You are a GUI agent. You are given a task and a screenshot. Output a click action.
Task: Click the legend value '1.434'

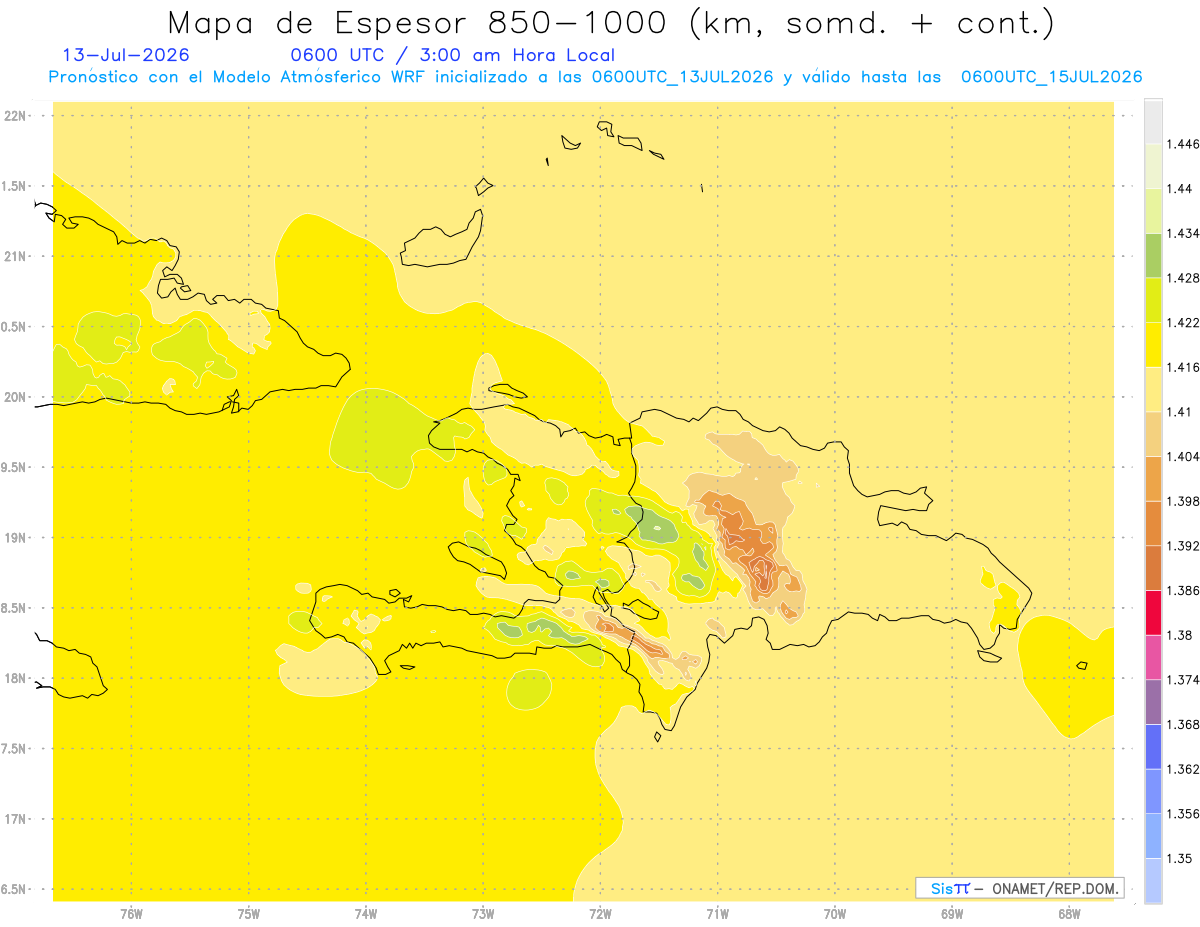1183,233
